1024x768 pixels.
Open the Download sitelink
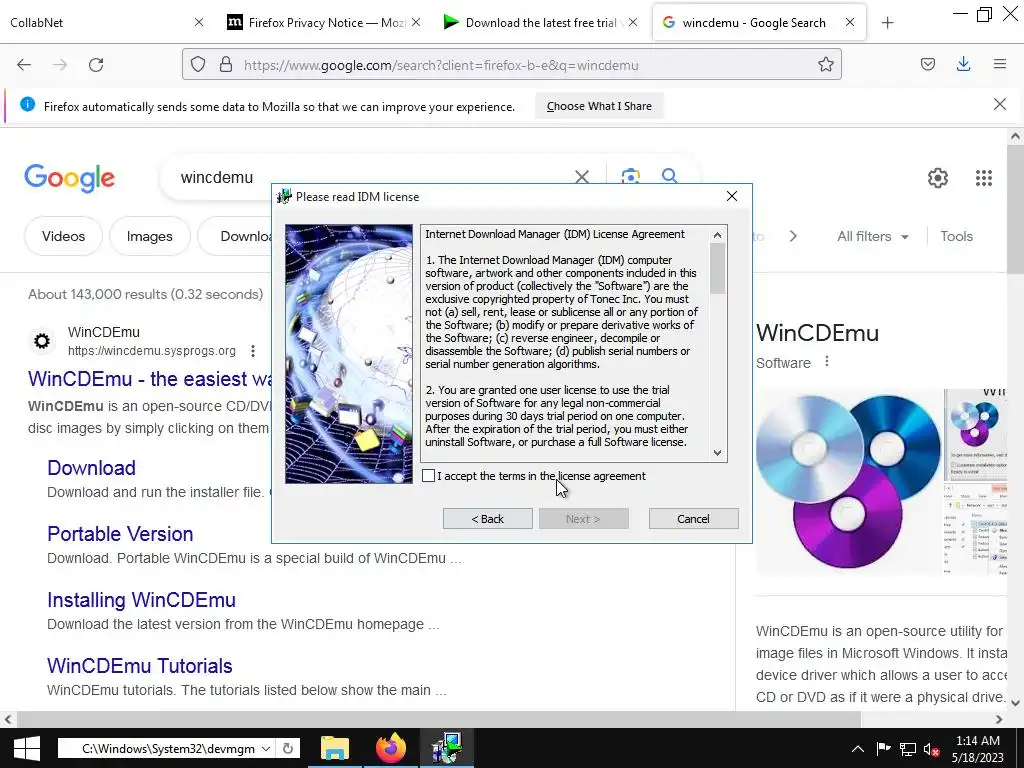pyautogui.click(x=91, y=468)
